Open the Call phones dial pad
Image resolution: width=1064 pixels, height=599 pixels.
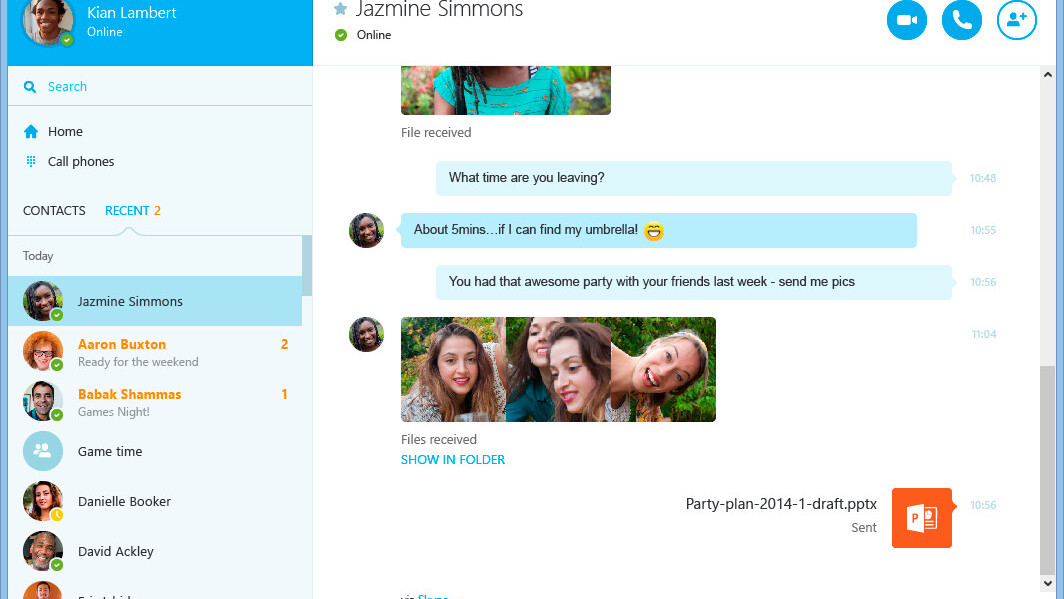pyautogui.click(x=31, y=162)
